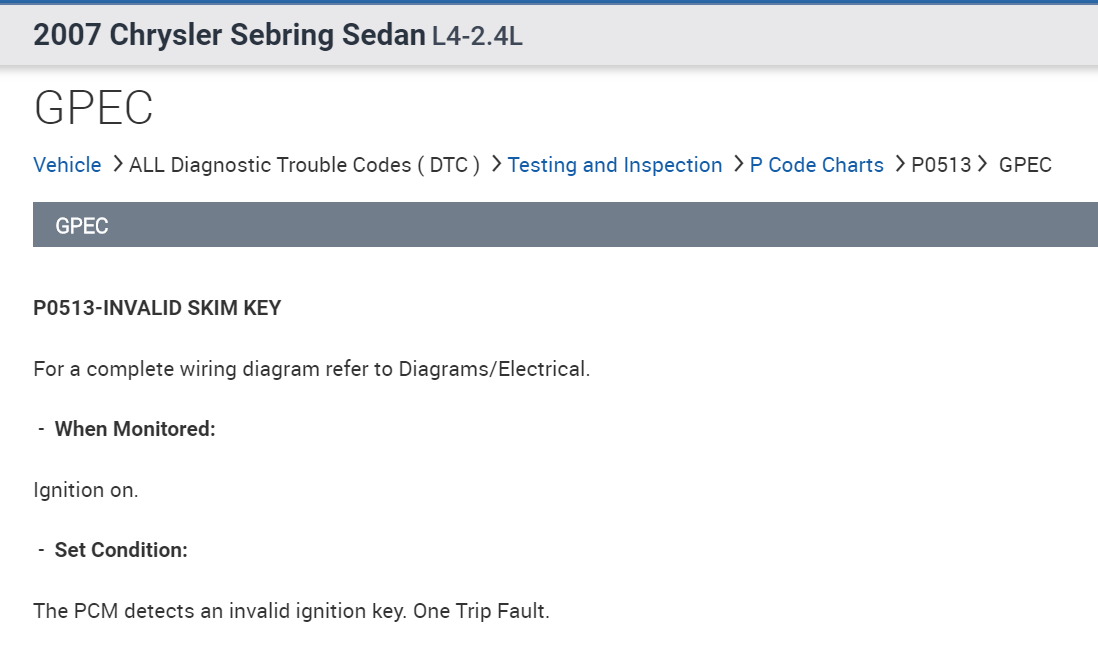Click the chevron before Testing and Inspection
This screenshot has height=663, width=1098.
[497, 164]
